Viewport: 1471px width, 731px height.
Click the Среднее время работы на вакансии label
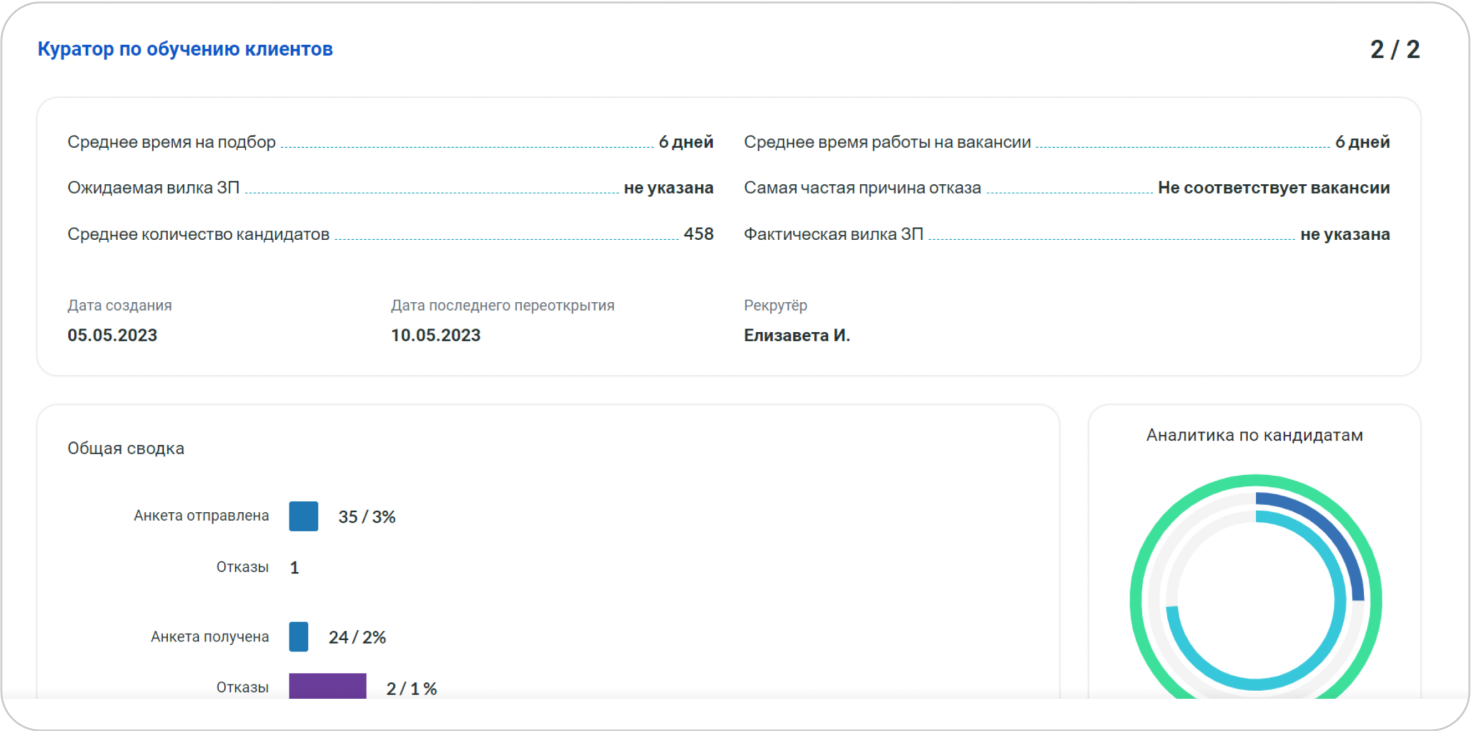point(887,142)
